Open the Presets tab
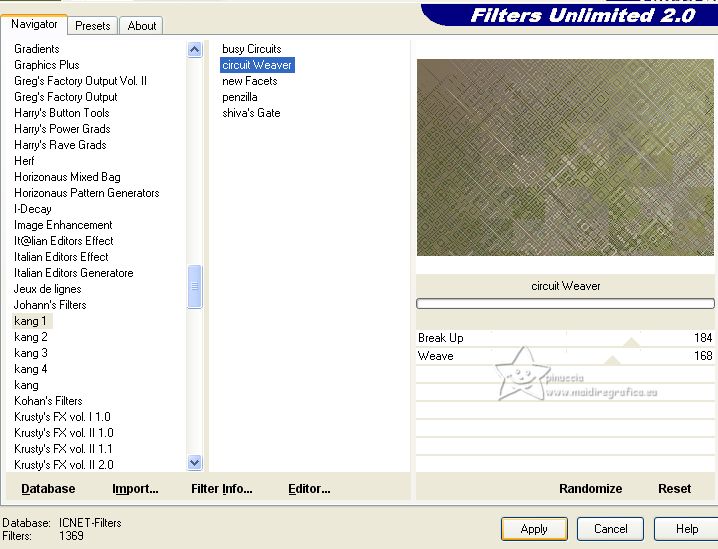This screenshot has height=549, width=718. tap(92, 26)
